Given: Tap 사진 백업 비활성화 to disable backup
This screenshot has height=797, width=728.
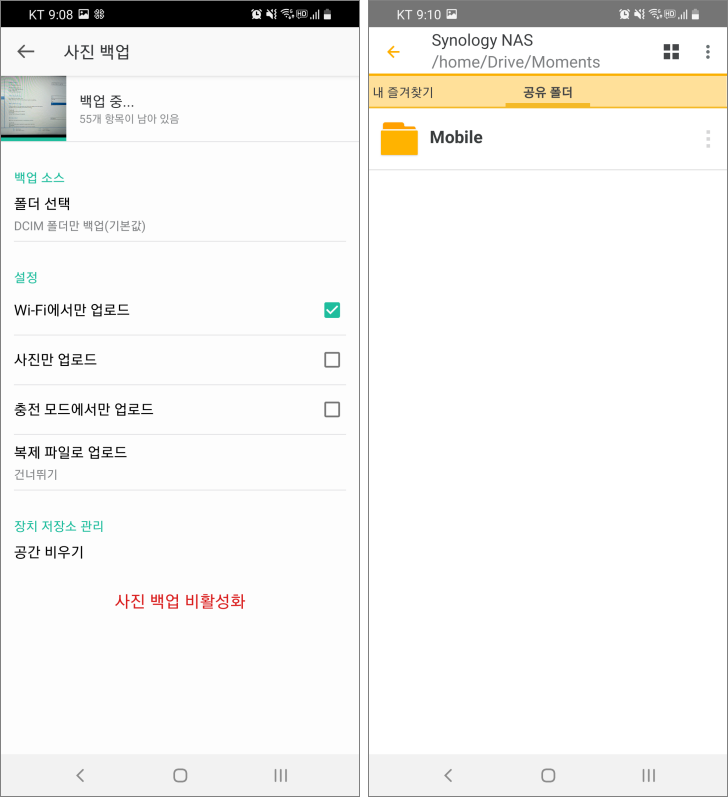Looking at the screenshot, I should click(x=180, y=601).
